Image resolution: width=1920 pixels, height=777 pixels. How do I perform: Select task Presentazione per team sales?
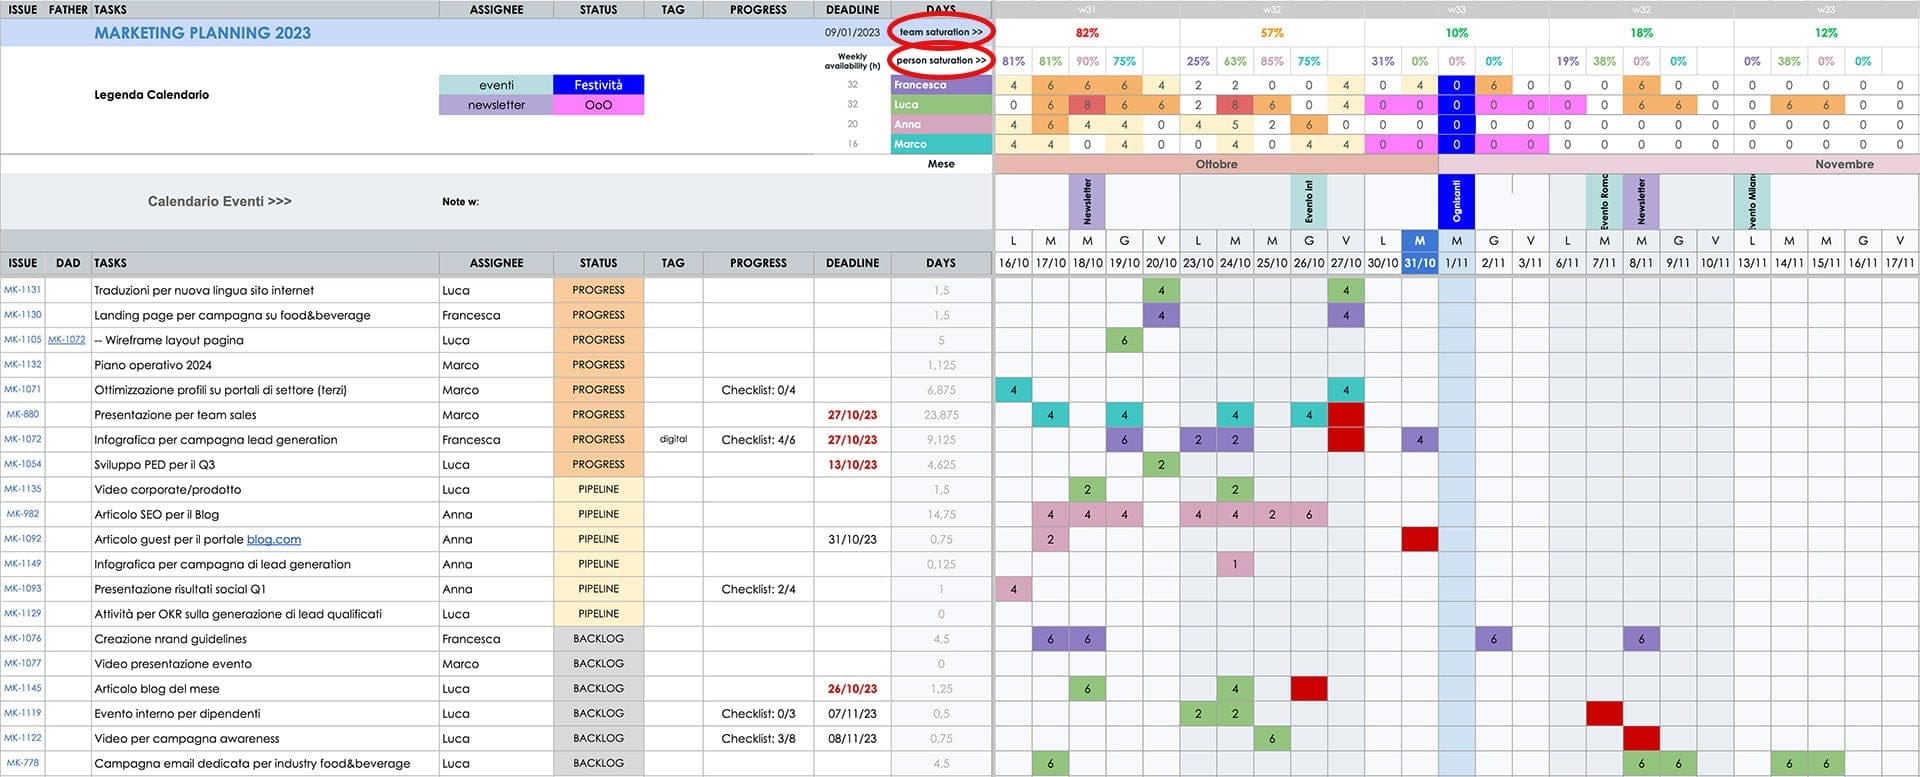175,415
